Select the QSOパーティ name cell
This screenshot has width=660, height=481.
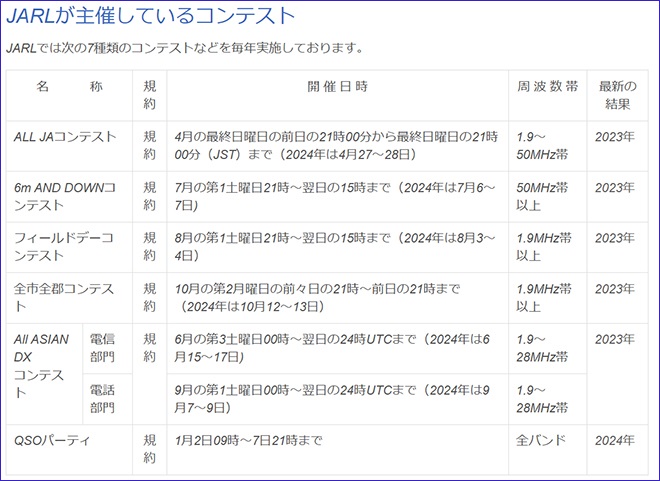tap(69, 449)
